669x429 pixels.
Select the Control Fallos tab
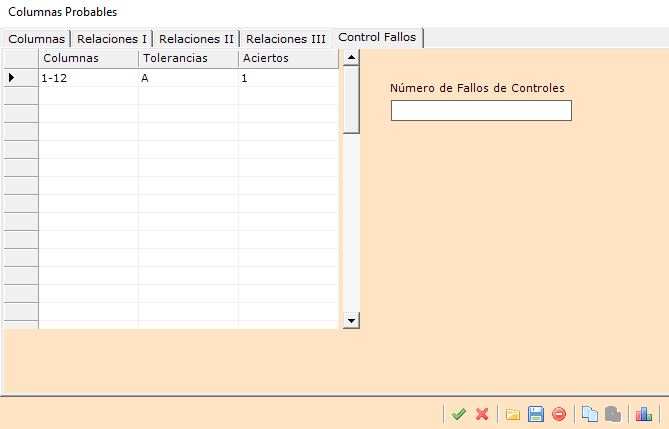pyautogui.click(x=377, y=38)
